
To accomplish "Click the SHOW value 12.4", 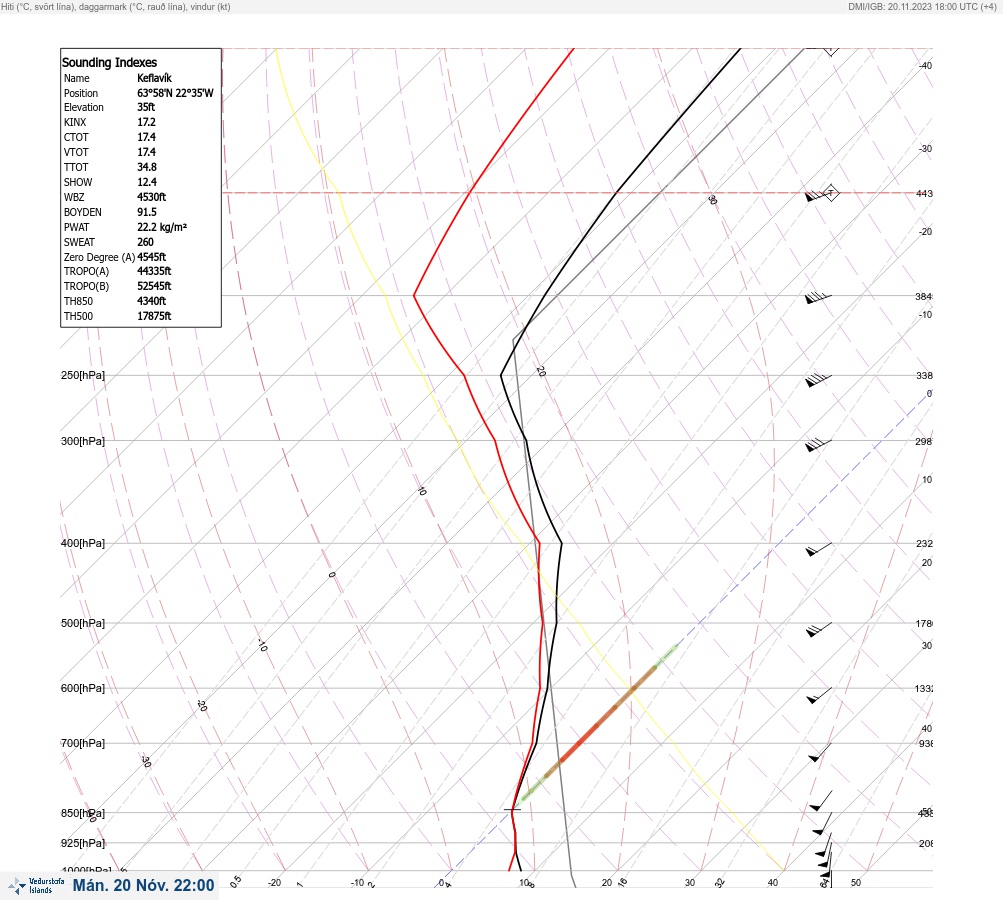I will [146, 182].
